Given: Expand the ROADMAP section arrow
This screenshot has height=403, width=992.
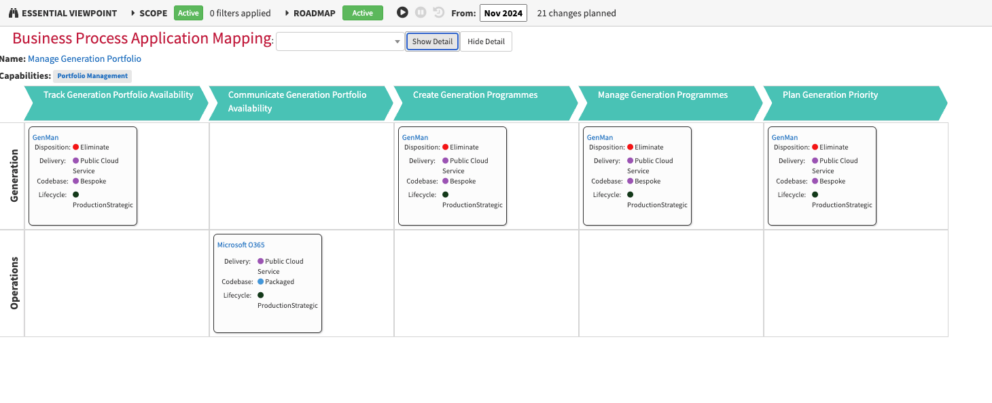Looking at the screenshot, I should point(287,13).
